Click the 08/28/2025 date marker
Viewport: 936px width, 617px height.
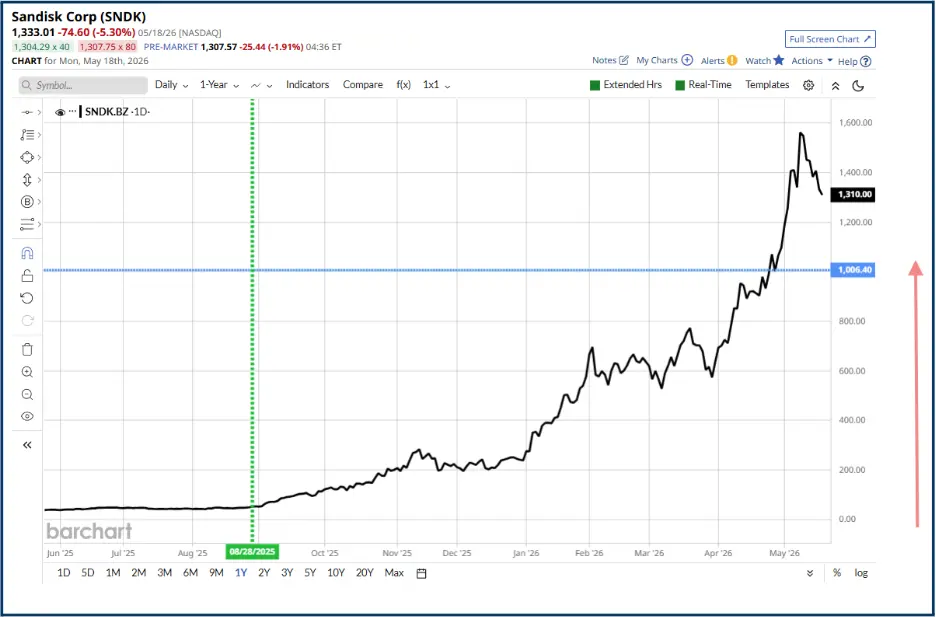253,551
